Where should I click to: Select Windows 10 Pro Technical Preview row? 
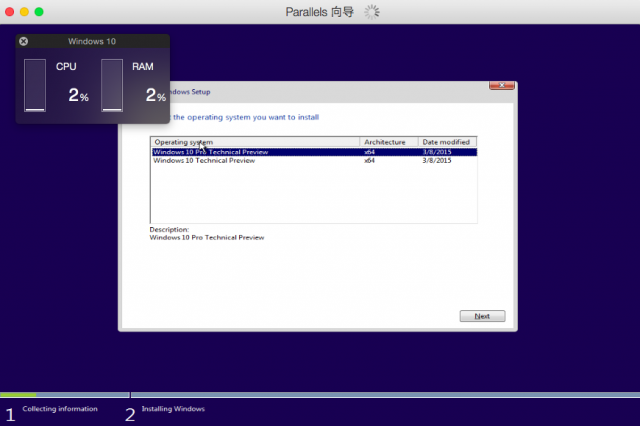point(314,152)
